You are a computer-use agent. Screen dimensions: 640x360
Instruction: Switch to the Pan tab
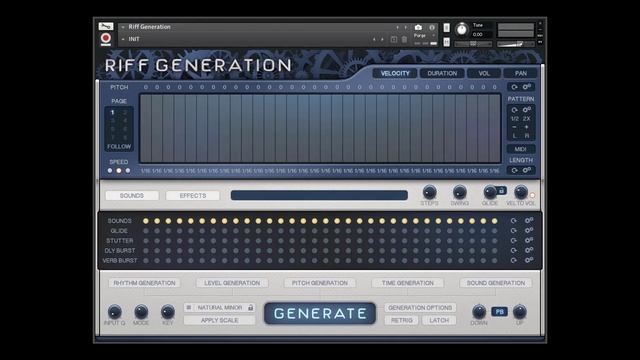521,73
